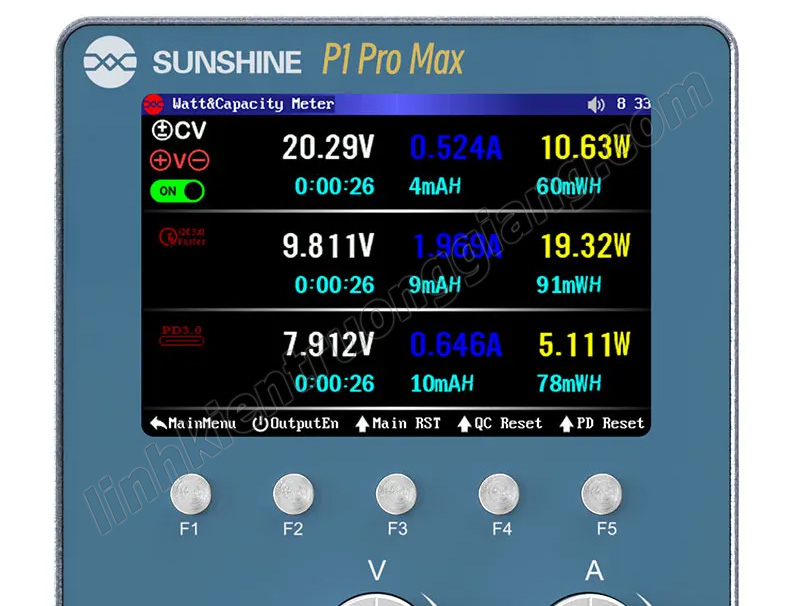
Task: Click the 0:00:26 timer in the QC3.0 row
Action: click(335, 285)
